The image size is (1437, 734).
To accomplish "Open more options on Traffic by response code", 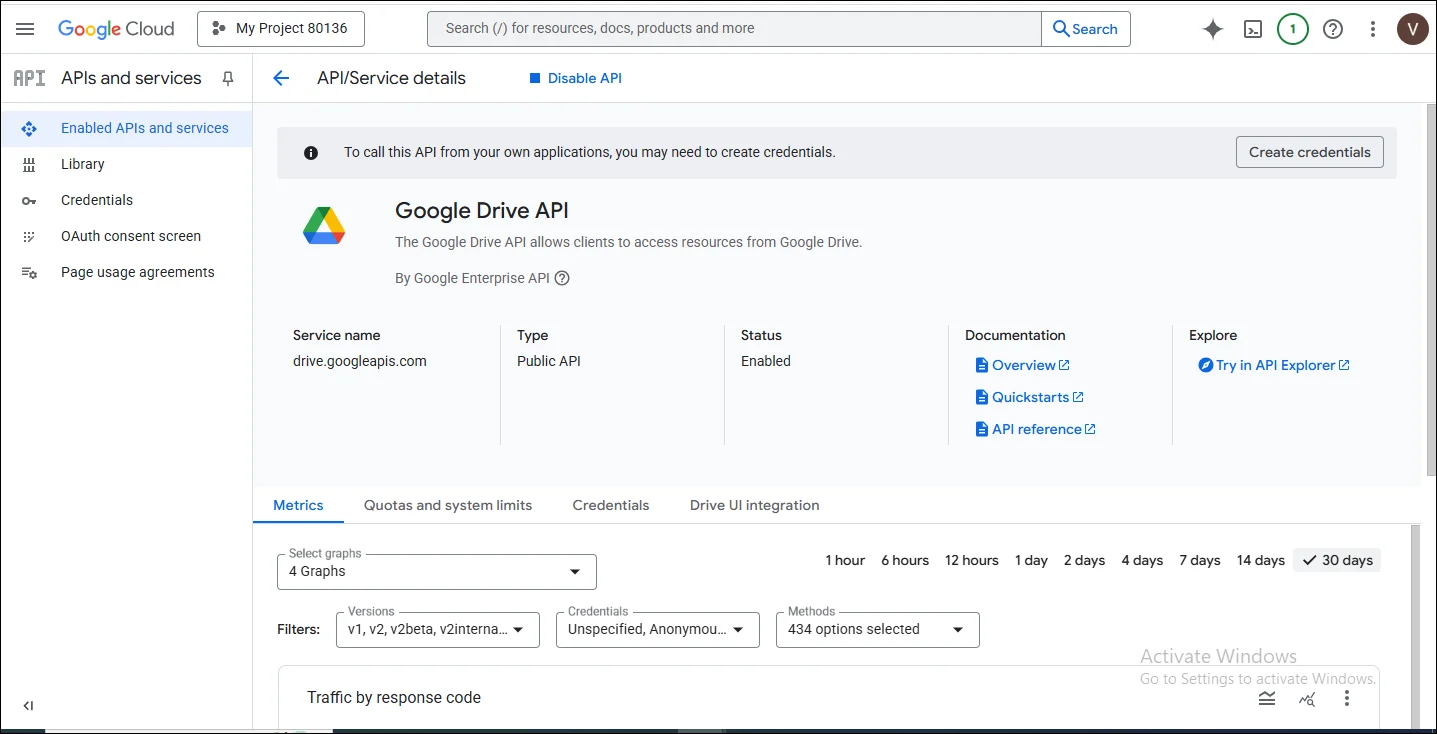I will point(1347,698).
